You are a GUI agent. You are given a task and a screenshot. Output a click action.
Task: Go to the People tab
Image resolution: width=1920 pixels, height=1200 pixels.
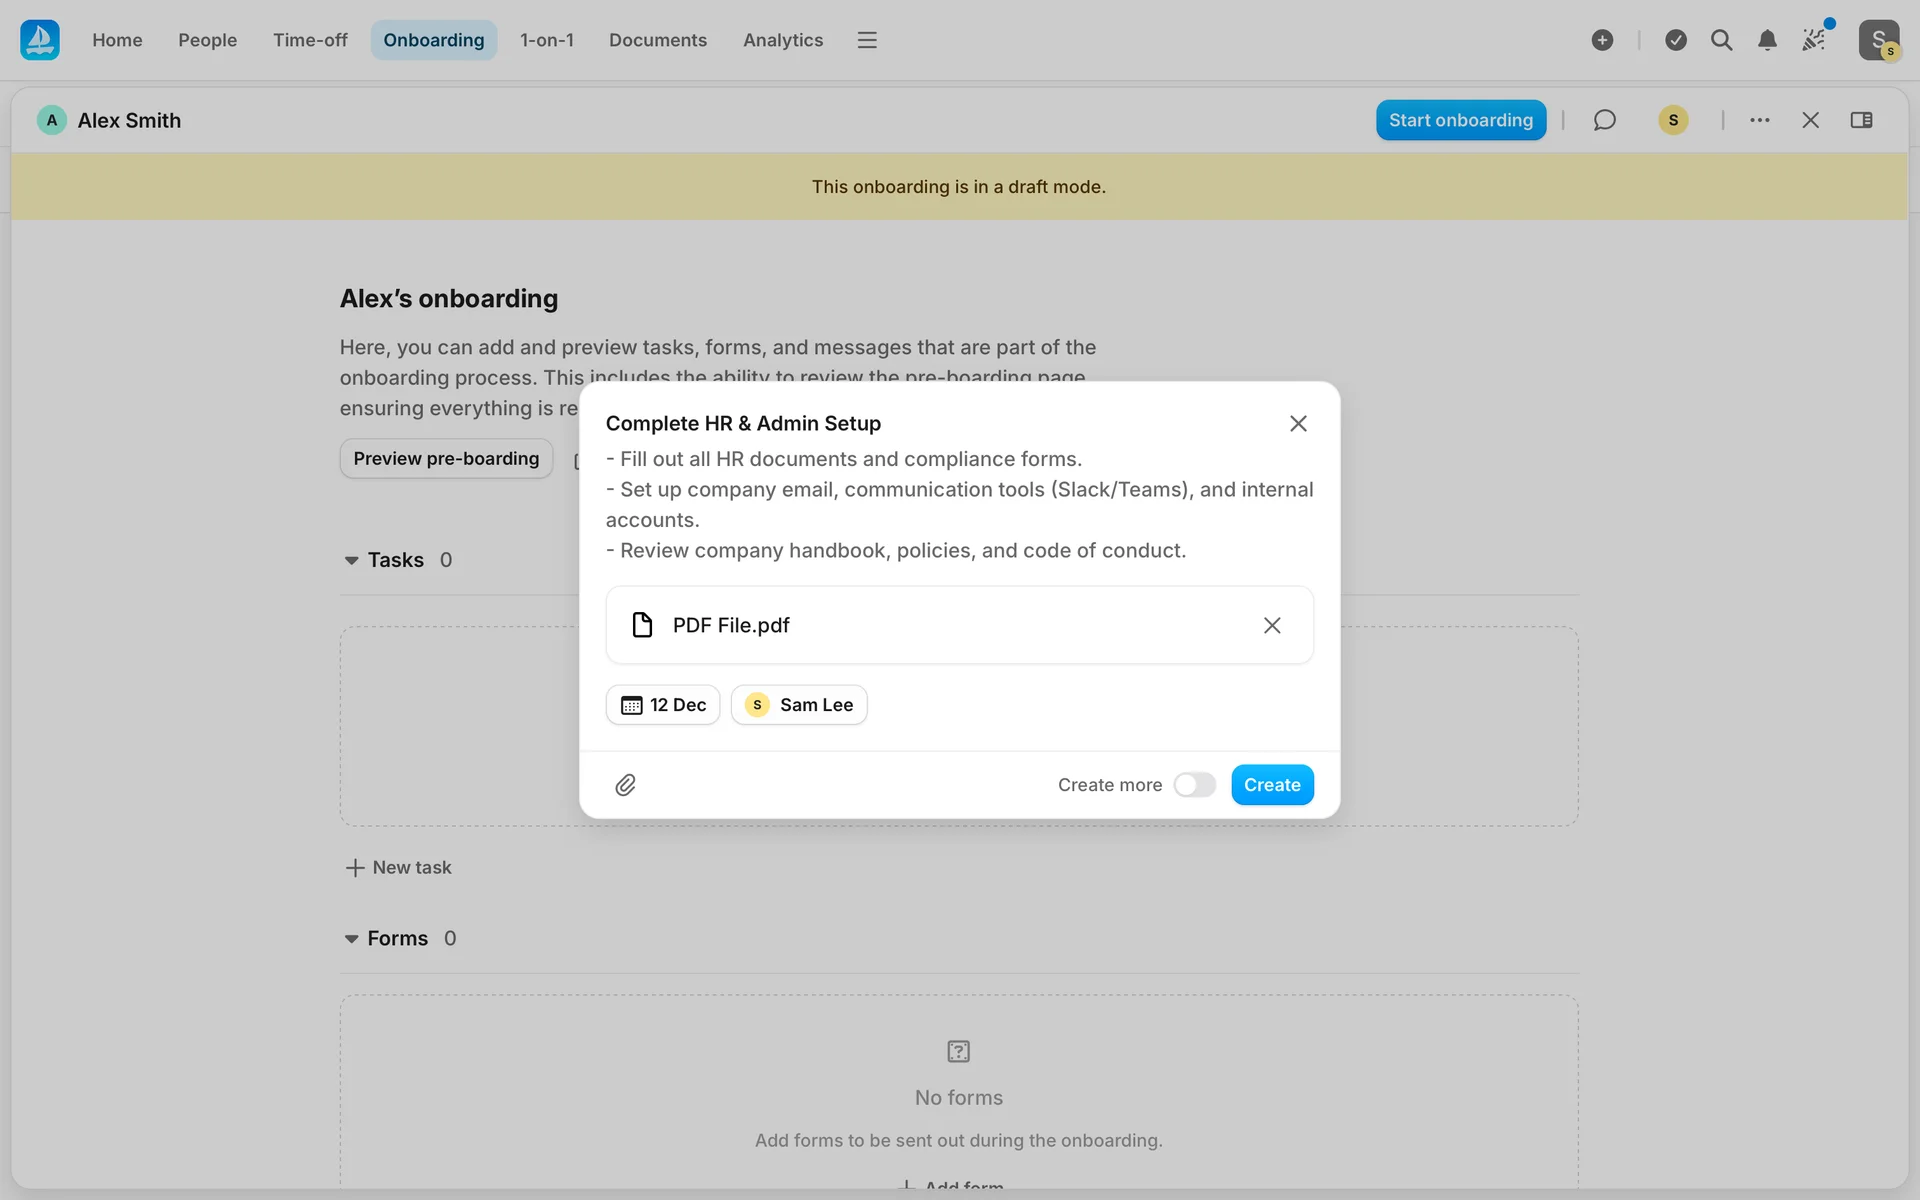coord(207,40)
